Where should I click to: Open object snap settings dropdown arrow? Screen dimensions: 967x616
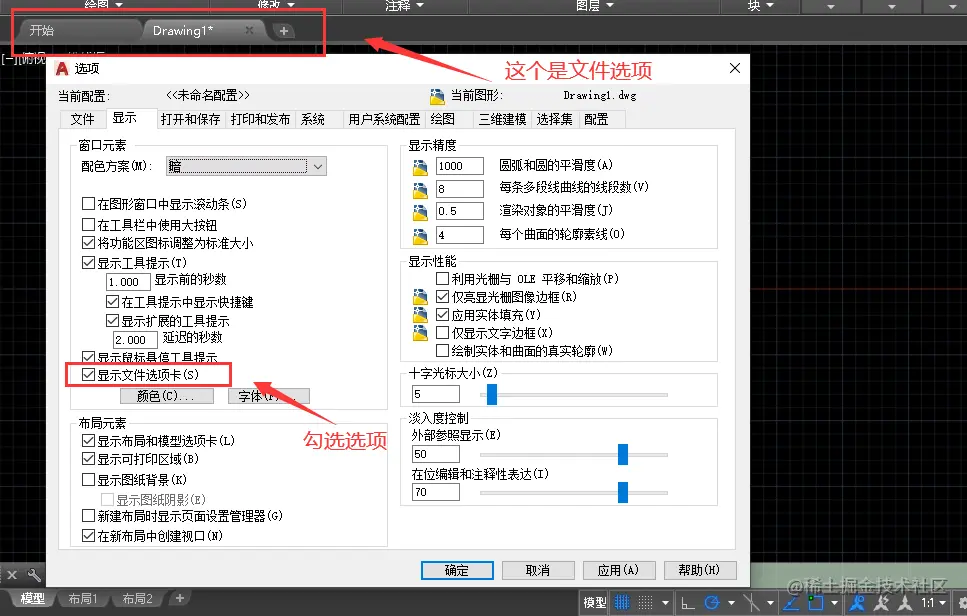(x=834, y=603)
